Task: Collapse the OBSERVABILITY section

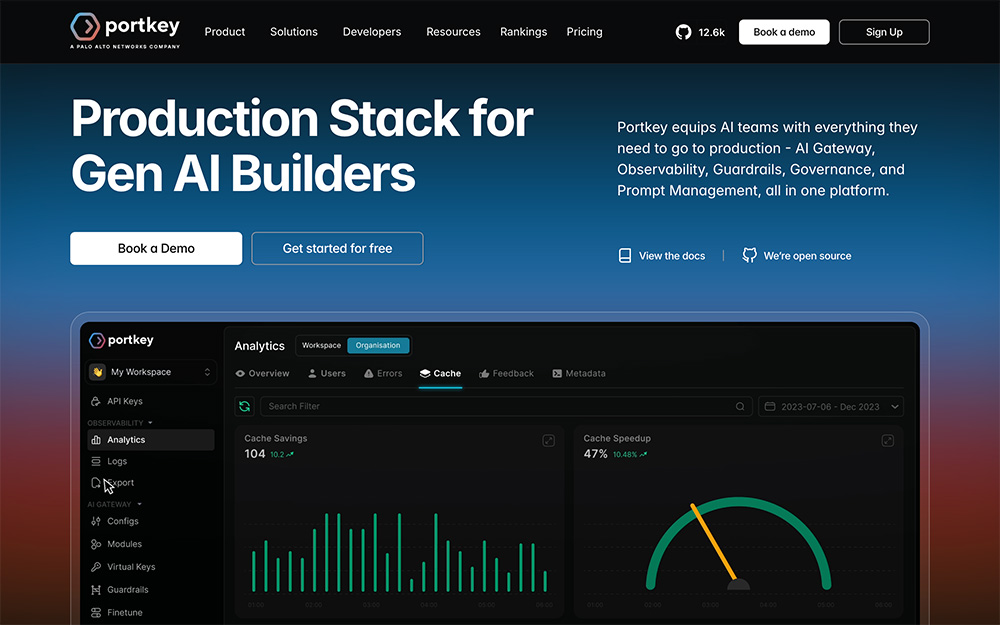Action: (120, 423)
